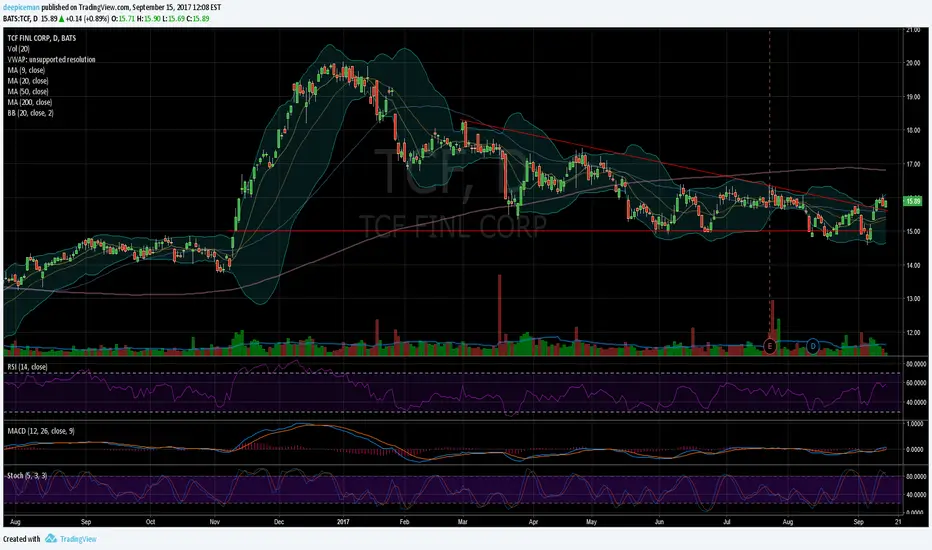
Task: Click the 21 date label on time axis
Action: point(898,522)
